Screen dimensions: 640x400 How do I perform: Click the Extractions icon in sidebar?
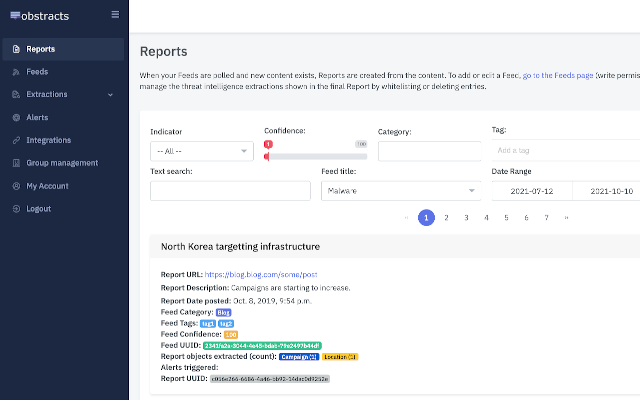[15, 95]
